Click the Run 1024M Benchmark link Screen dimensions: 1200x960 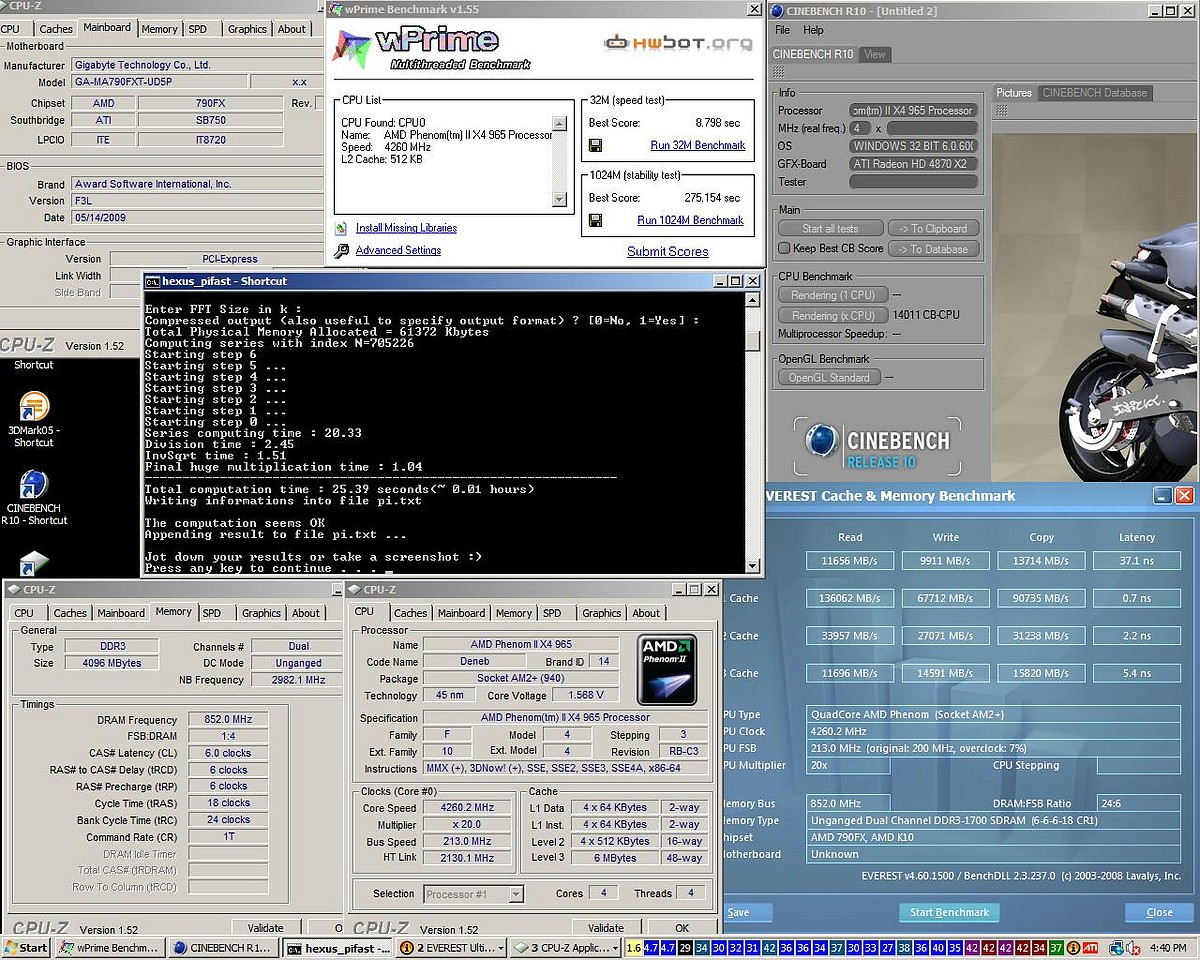tap(691, 220)
